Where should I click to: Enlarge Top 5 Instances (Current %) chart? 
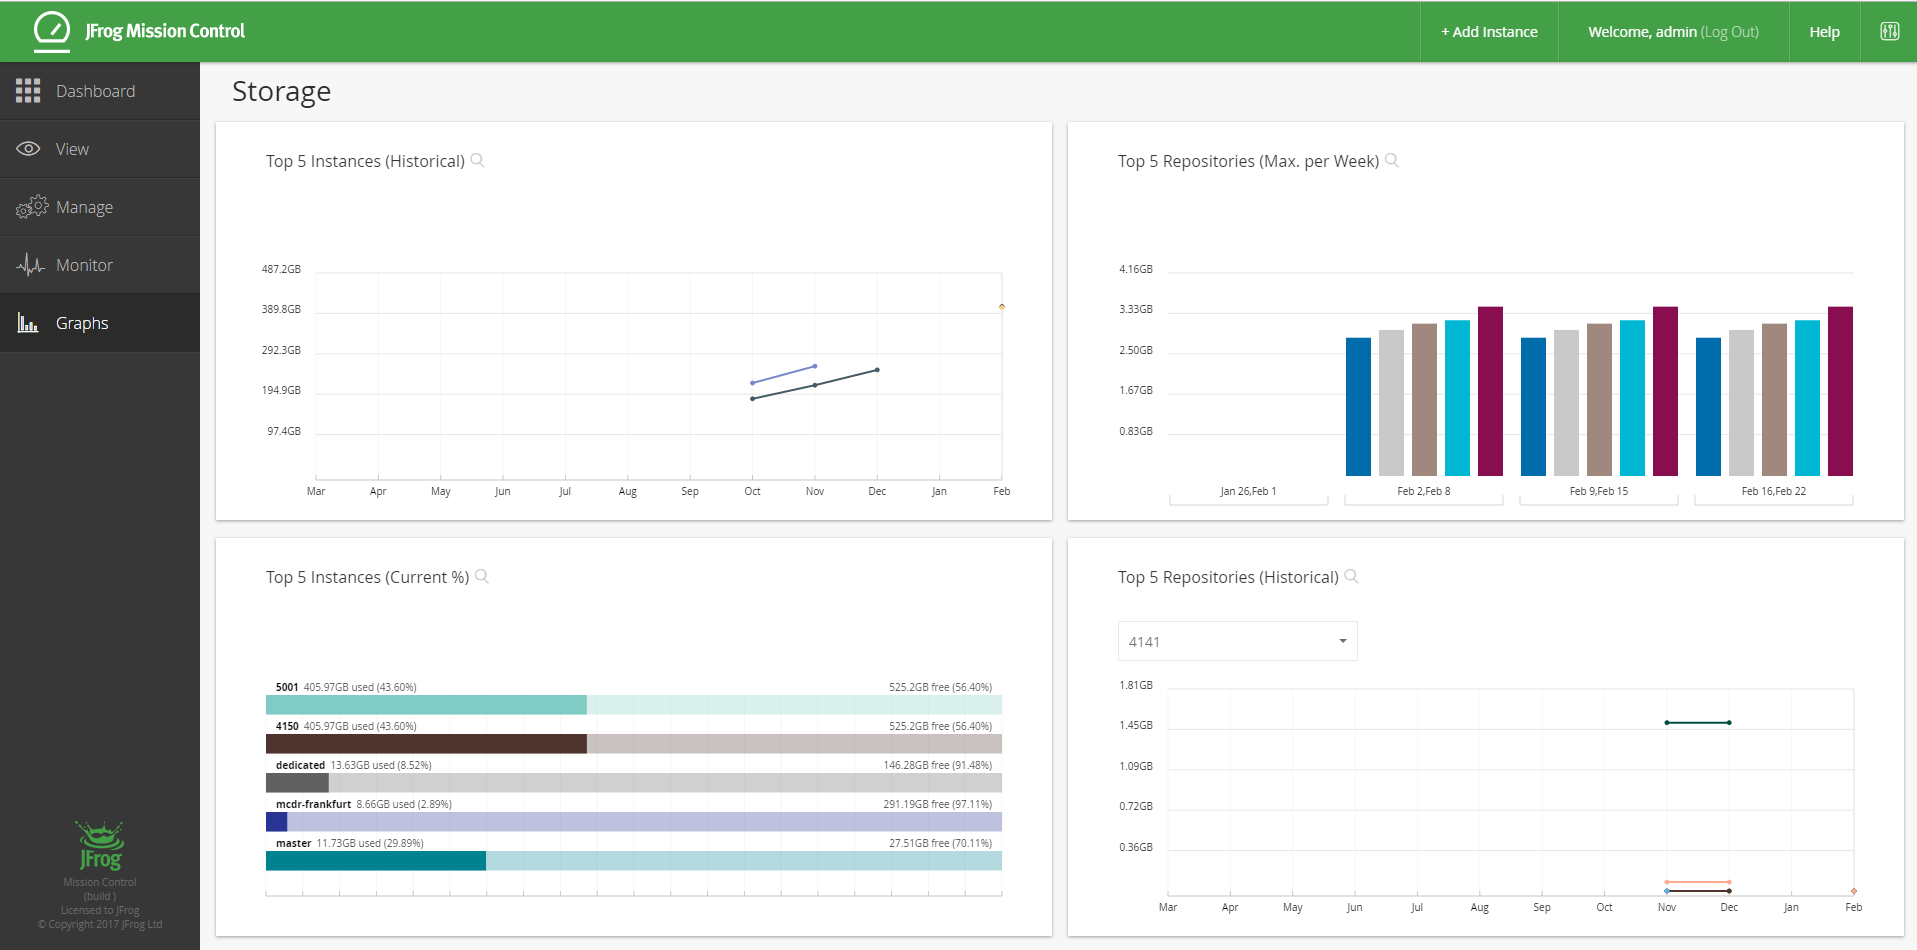[x=482, y=576]
